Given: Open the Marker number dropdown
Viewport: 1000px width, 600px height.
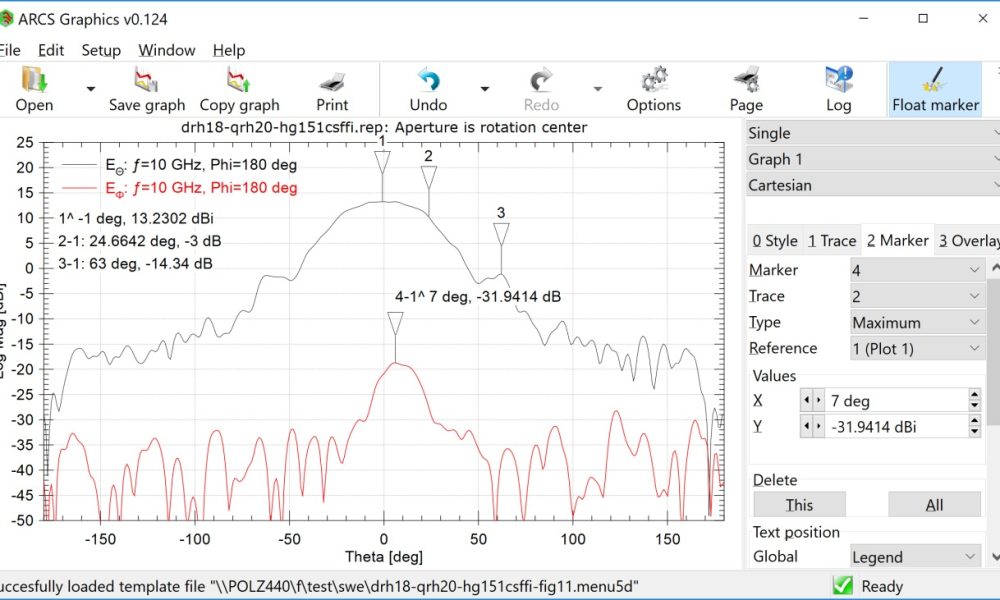Looking at the screenshot, I should (916, 270).
